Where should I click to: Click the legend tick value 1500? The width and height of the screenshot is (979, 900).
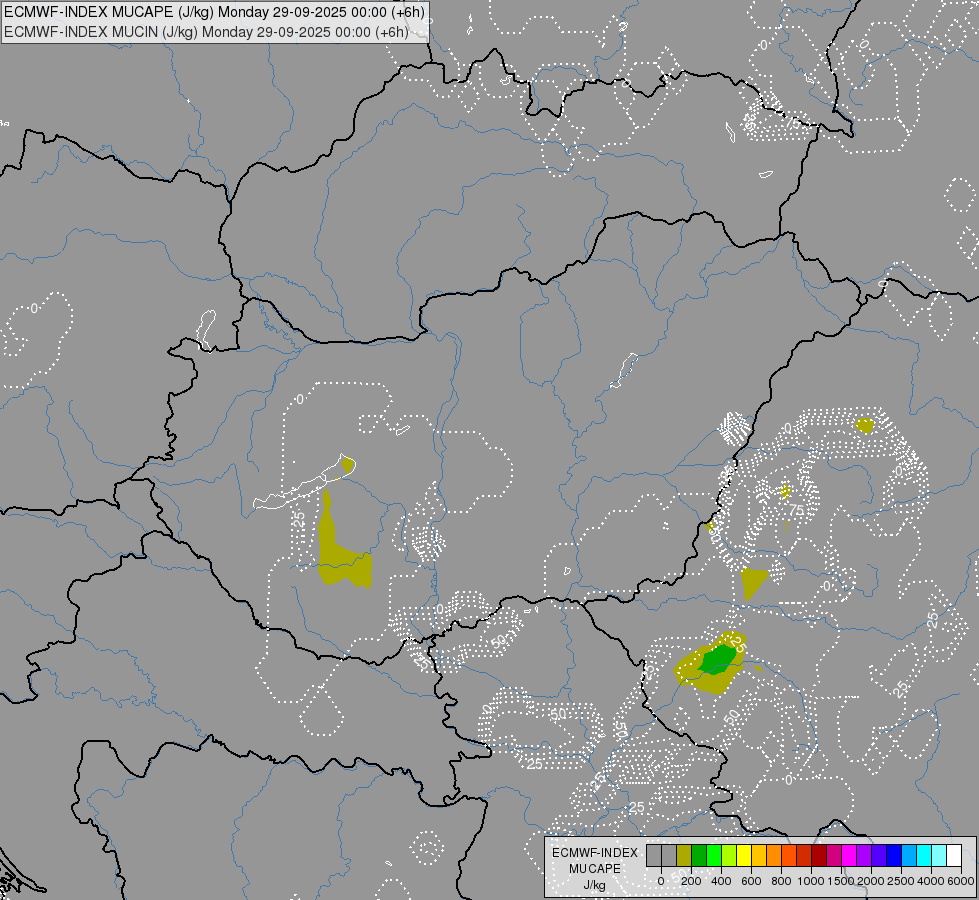coord(841,881)
